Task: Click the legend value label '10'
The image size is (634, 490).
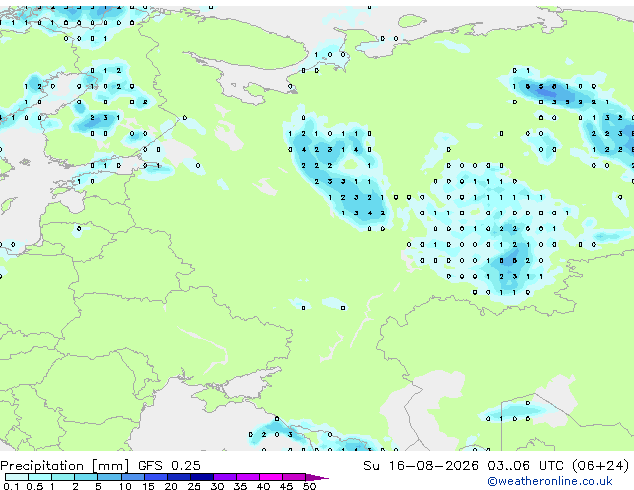Action: (125, 486)
